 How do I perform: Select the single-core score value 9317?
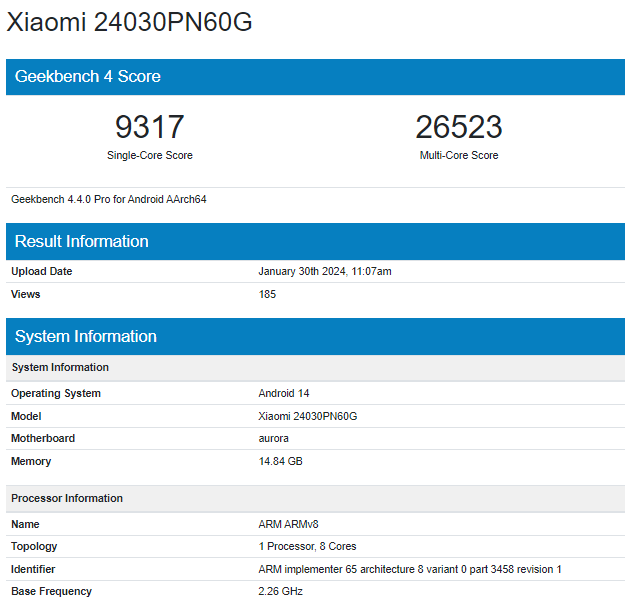pyautogui.click(x=150, y=127)
